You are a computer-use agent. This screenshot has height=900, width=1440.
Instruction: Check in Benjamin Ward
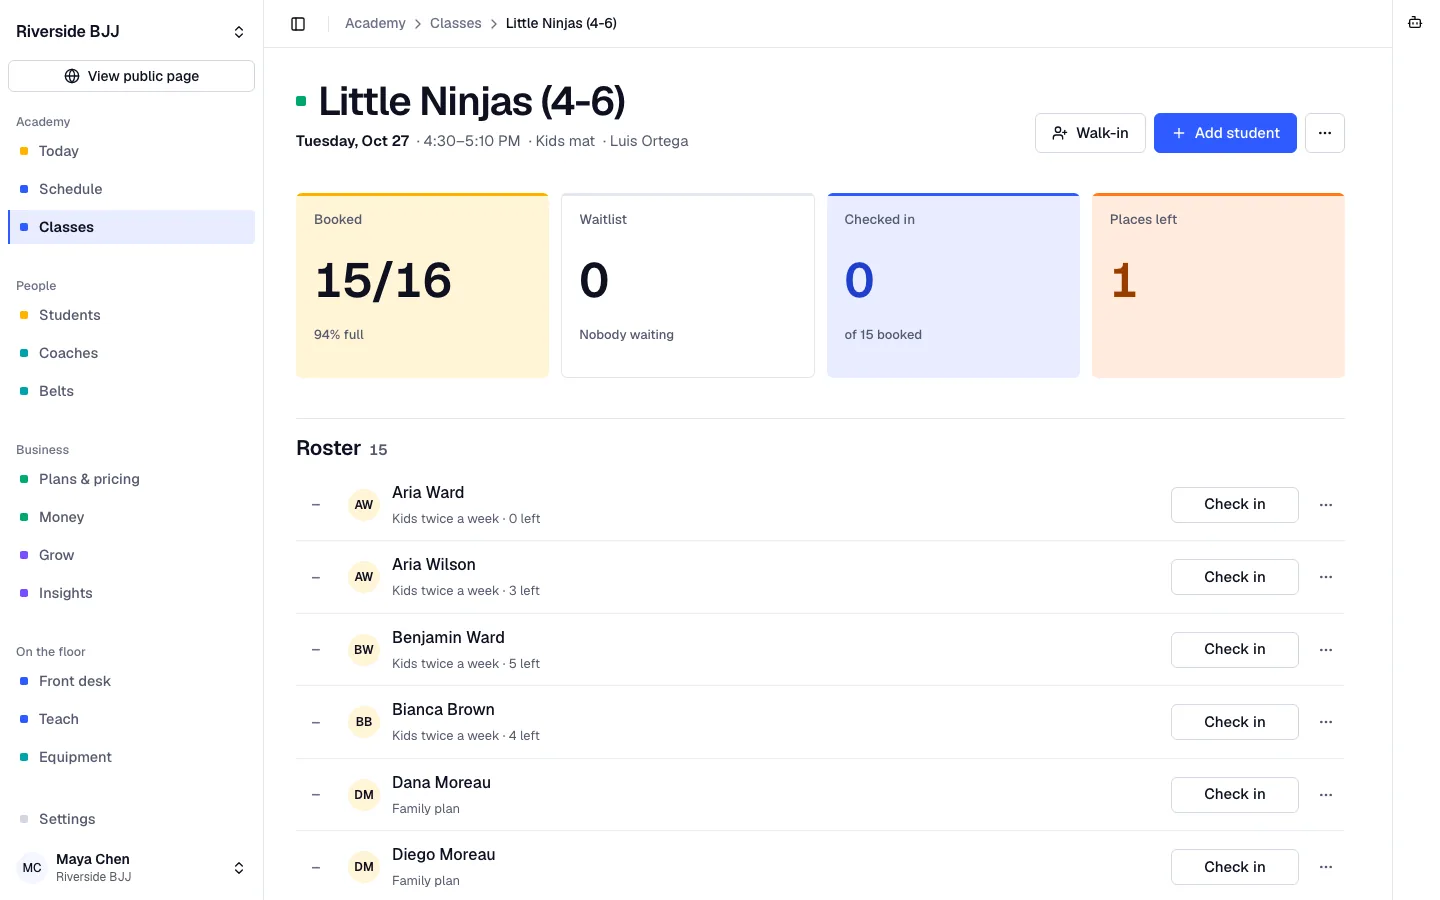[1235, 650]
